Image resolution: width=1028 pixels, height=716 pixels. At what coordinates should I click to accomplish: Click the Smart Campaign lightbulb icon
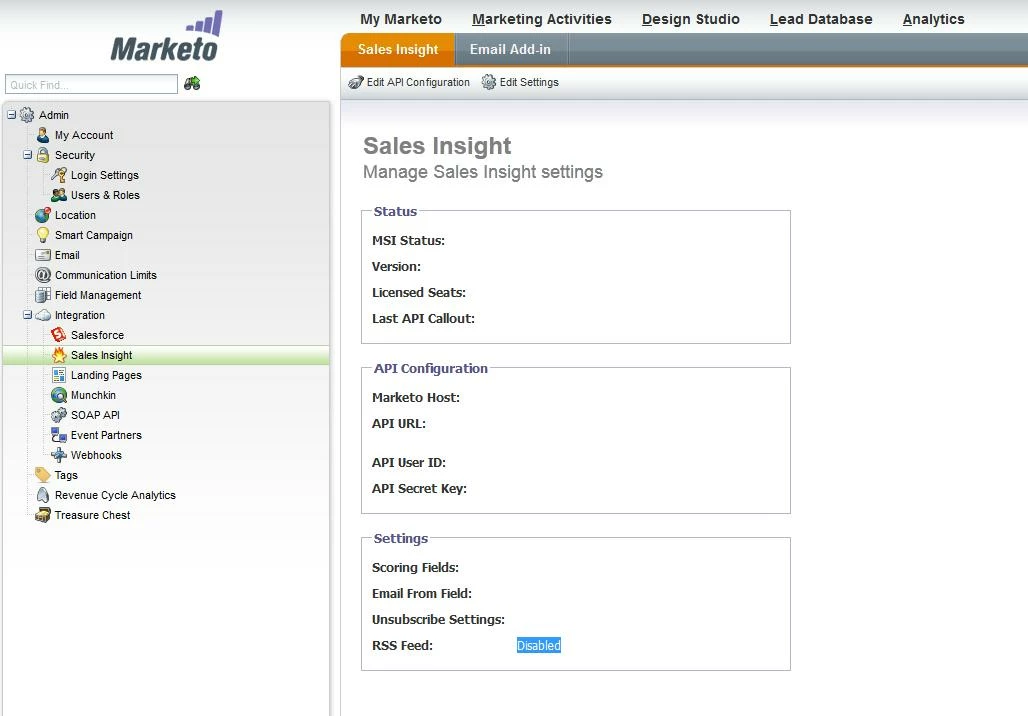click(43, 235)
